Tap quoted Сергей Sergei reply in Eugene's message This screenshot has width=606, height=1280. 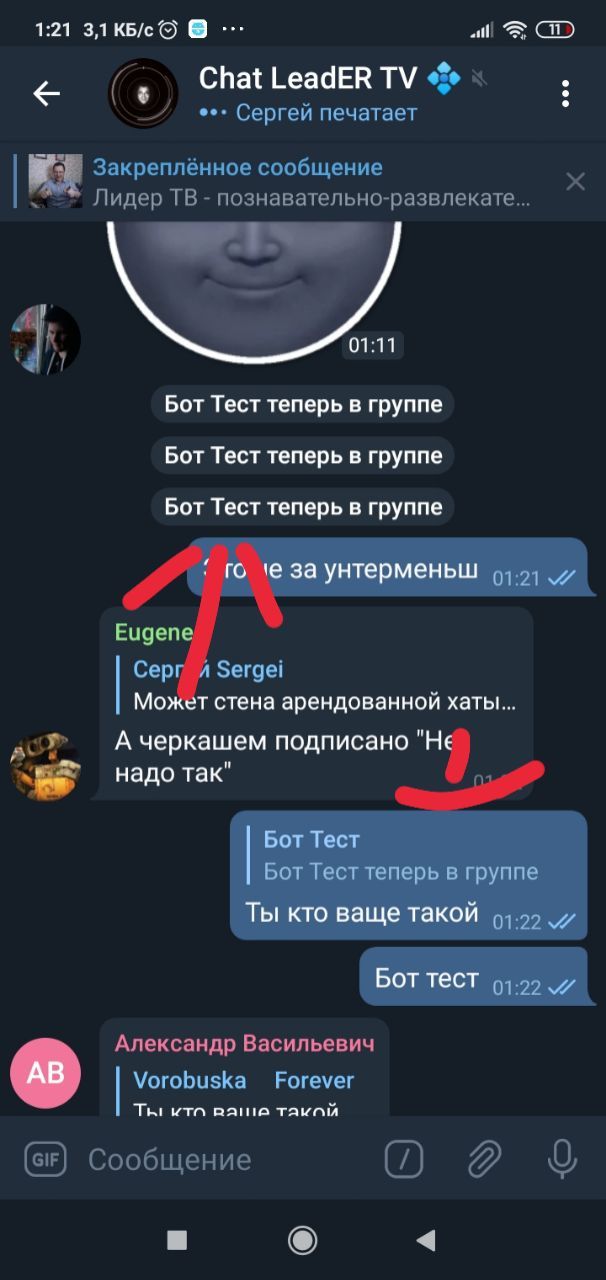[322, 685]
